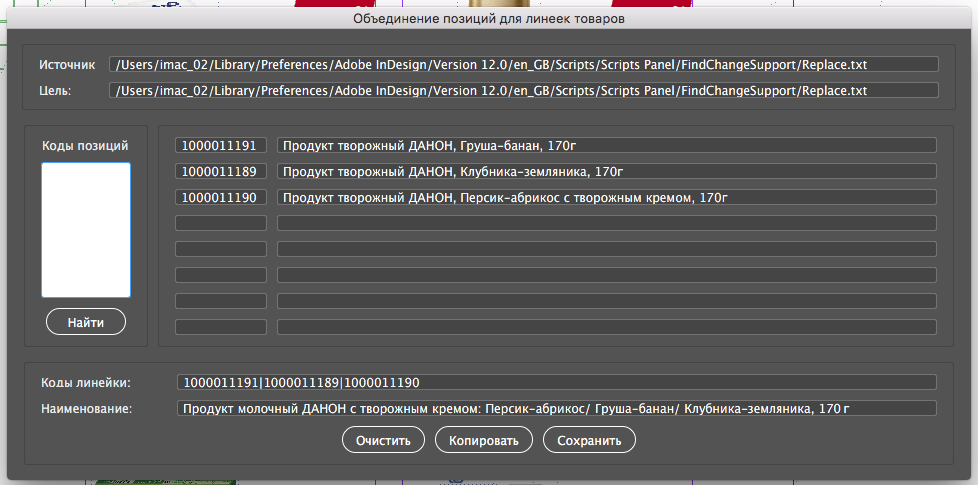Viewport: 978px width, 485px height.
Task: Click the Клубника-земляника product name field
Action: 607,171
